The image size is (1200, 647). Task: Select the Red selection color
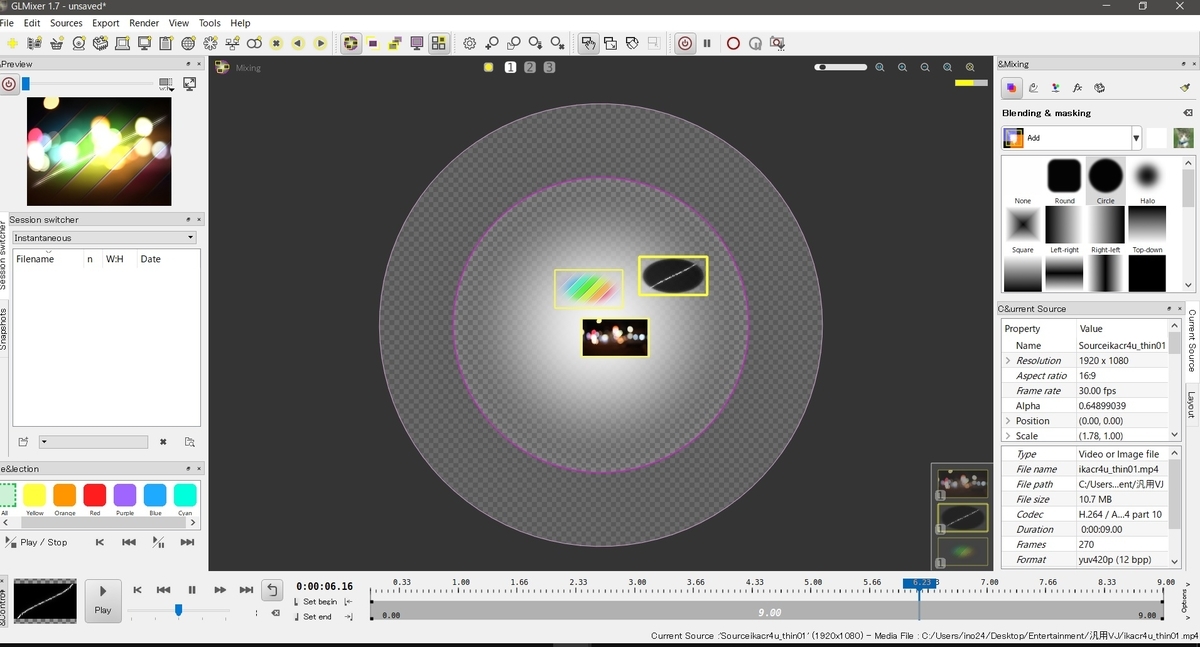pos(94,498)
